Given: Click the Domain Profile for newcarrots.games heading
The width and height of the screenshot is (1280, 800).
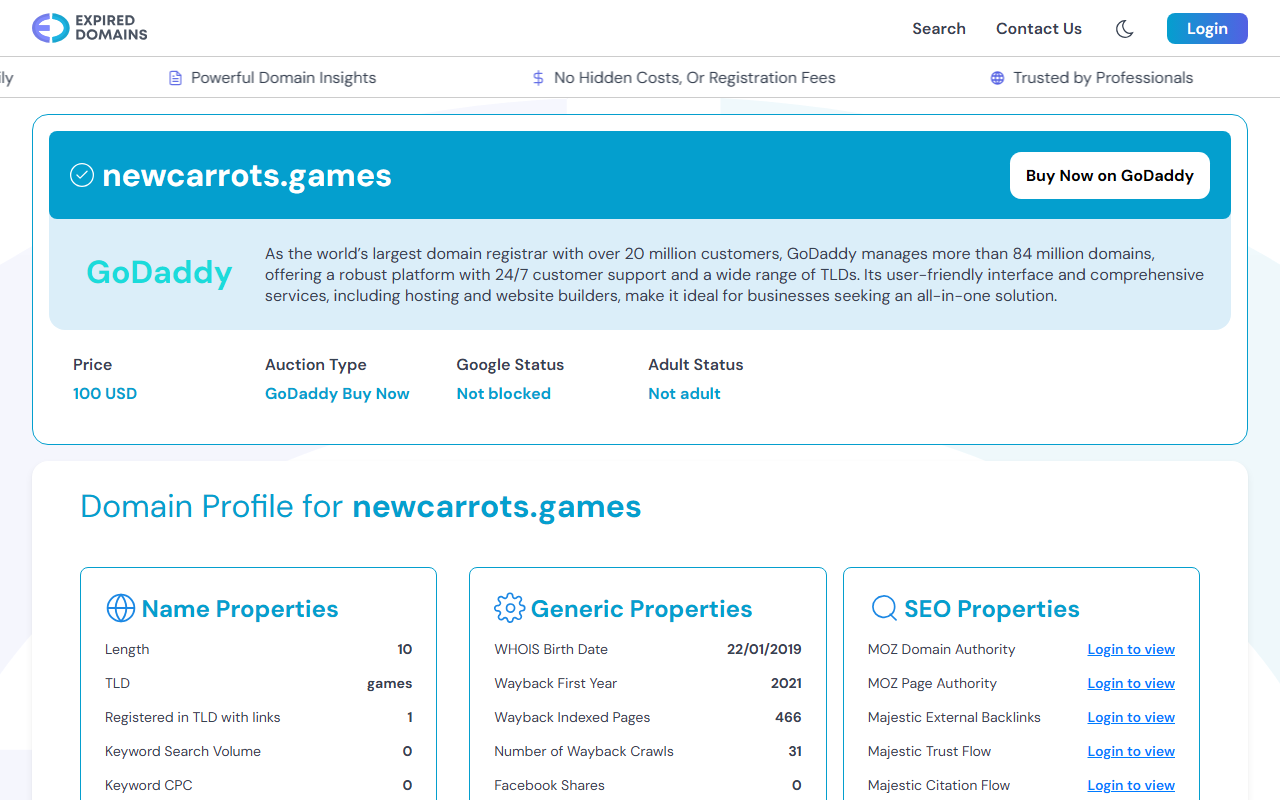Looking at the screenshot, I should (361, 506).
